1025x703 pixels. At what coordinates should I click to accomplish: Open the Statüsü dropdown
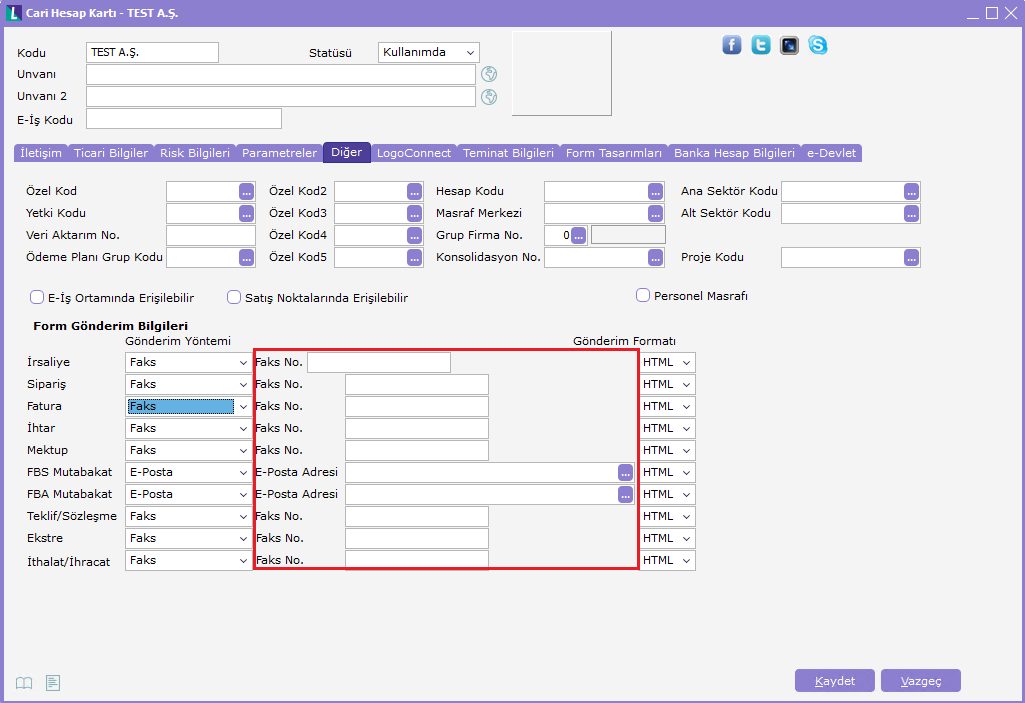429,52
